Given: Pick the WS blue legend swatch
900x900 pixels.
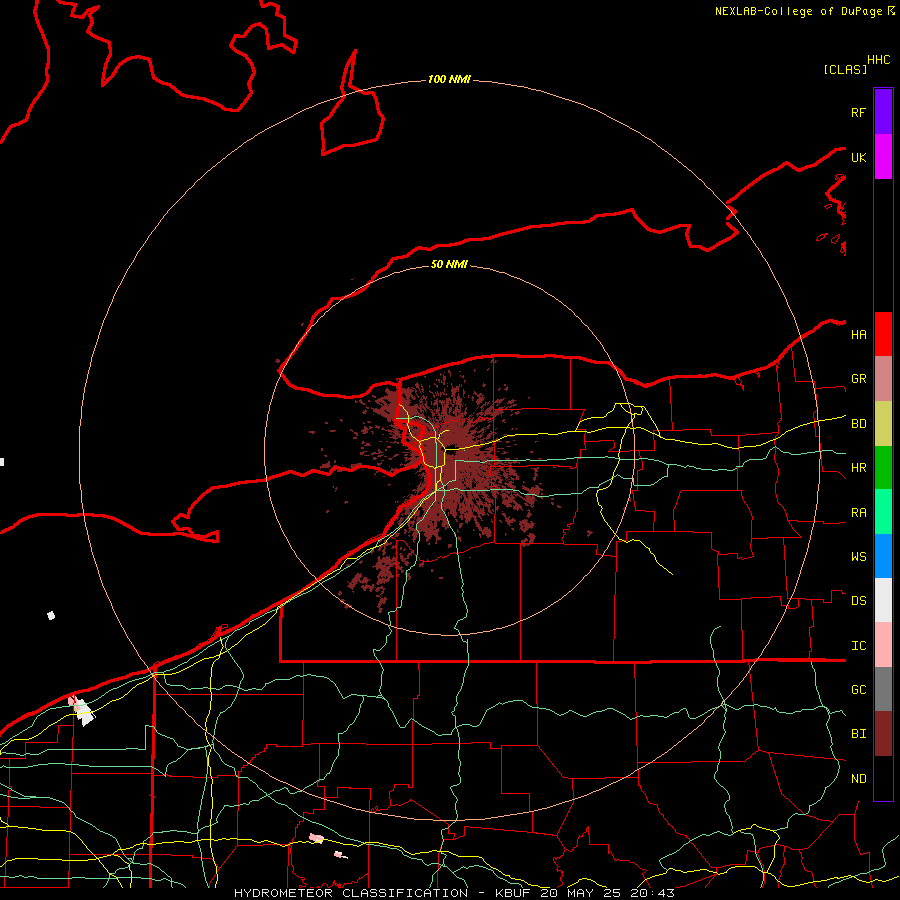Looking at the screenshot, I should [883, 556].
